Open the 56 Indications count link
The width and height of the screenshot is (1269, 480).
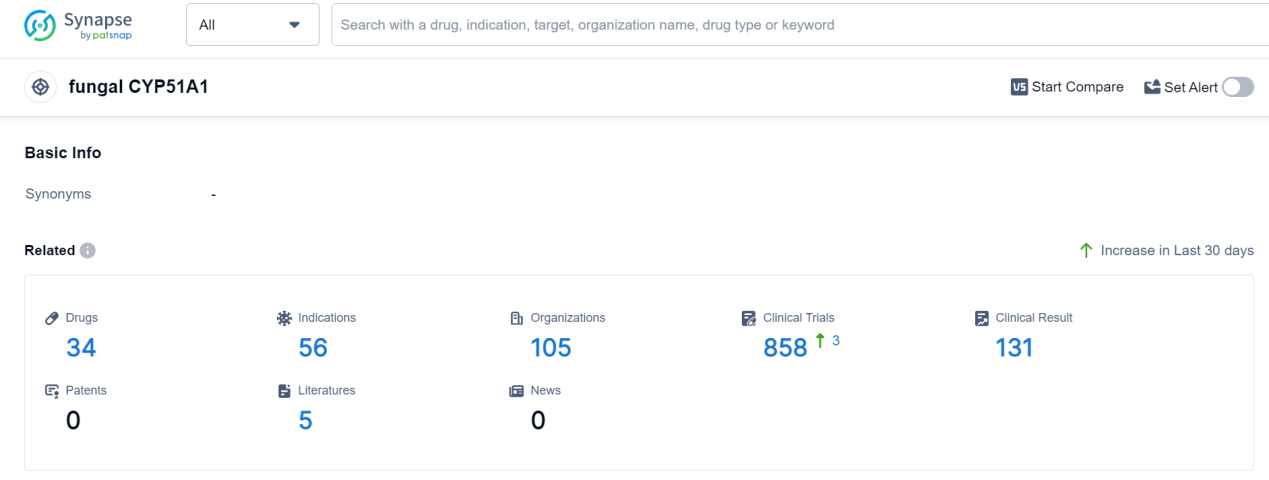(313, 348)
